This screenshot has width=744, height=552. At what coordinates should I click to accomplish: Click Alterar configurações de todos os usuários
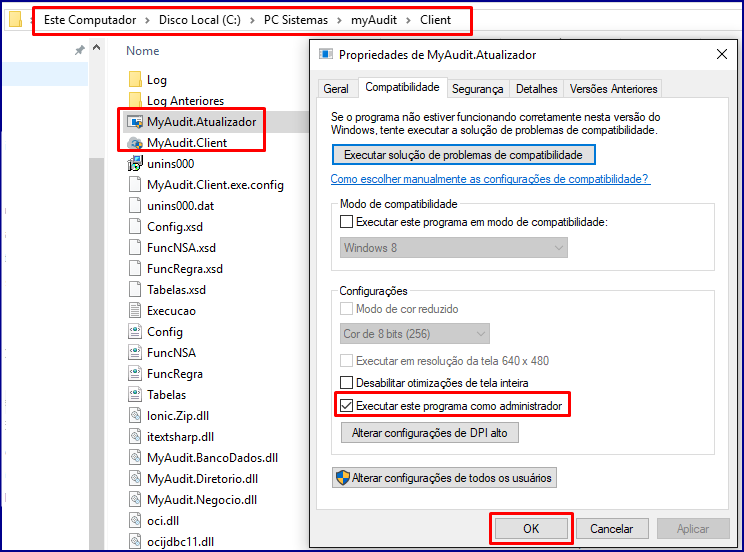(x=444, y=477)
